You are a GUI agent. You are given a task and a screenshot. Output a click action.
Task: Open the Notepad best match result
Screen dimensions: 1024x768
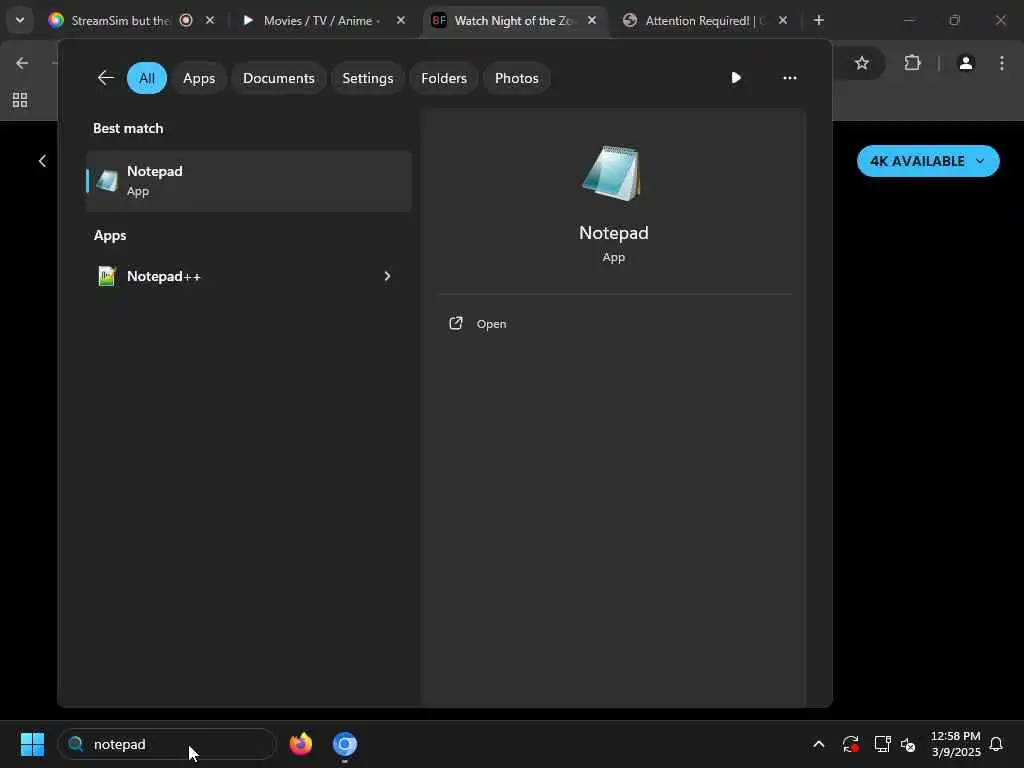pos(249,181)
